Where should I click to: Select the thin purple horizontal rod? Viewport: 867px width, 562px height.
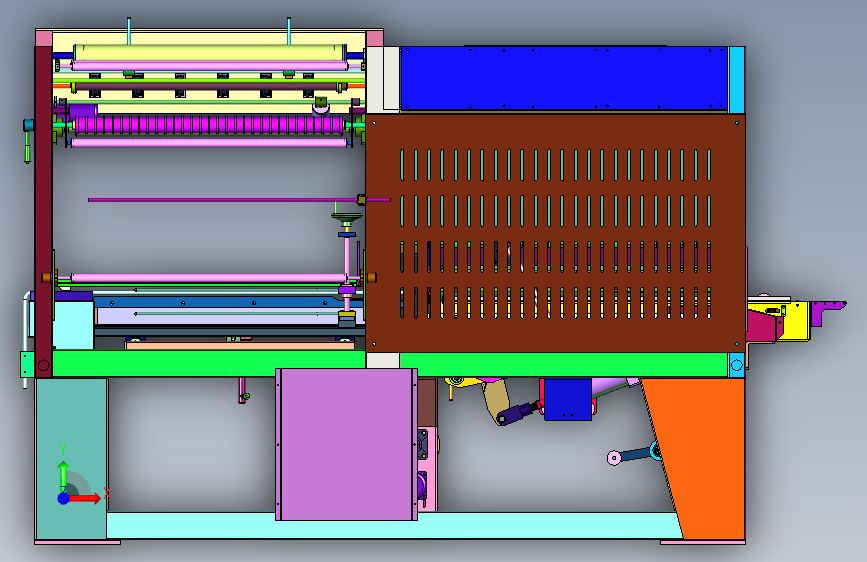coord(239,200)
